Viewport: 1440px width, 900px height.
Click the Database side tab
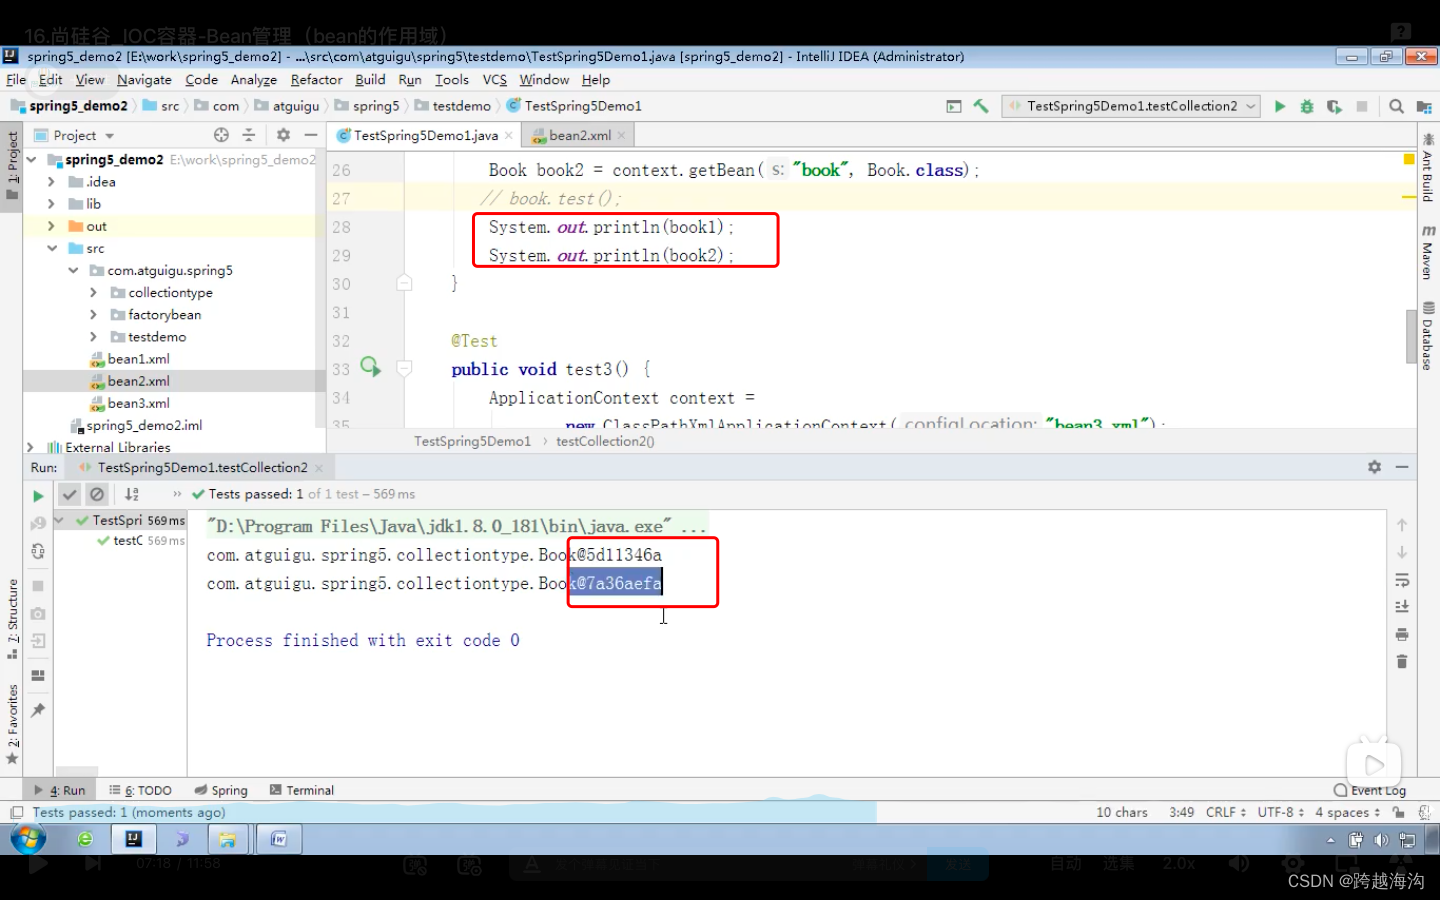pyautogui.click(x=1427, y=337)
